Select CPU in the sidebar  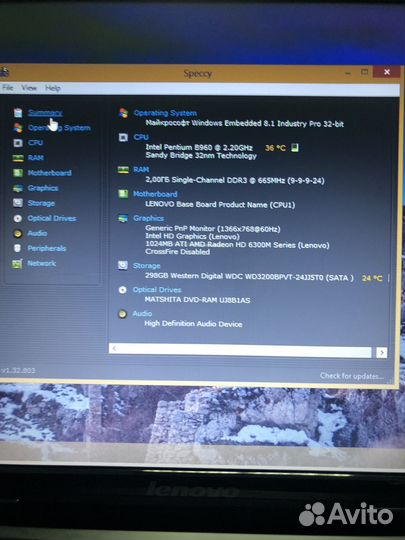coord(35,143)
